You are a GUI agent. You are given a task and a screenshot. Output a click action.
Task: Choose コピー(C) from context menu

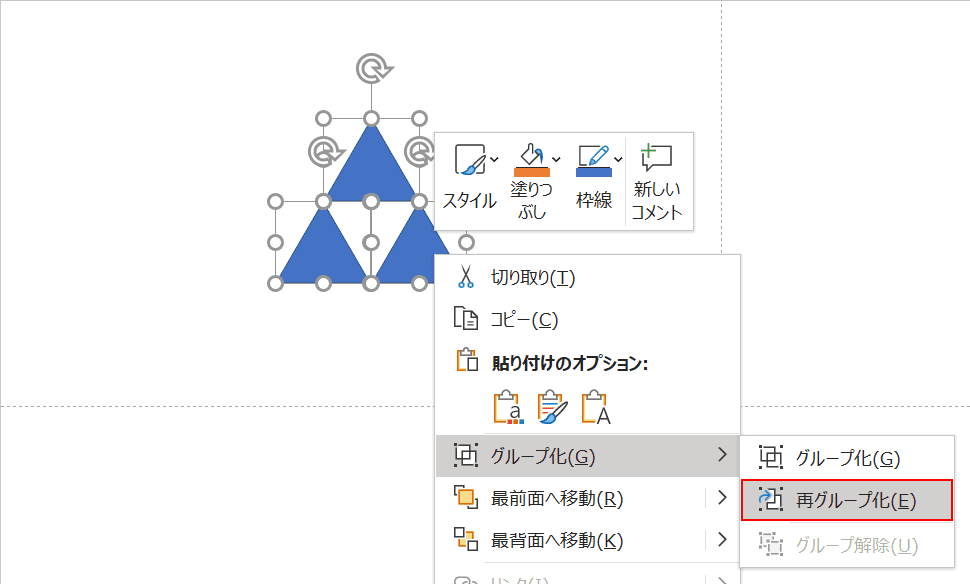point(588,320)
